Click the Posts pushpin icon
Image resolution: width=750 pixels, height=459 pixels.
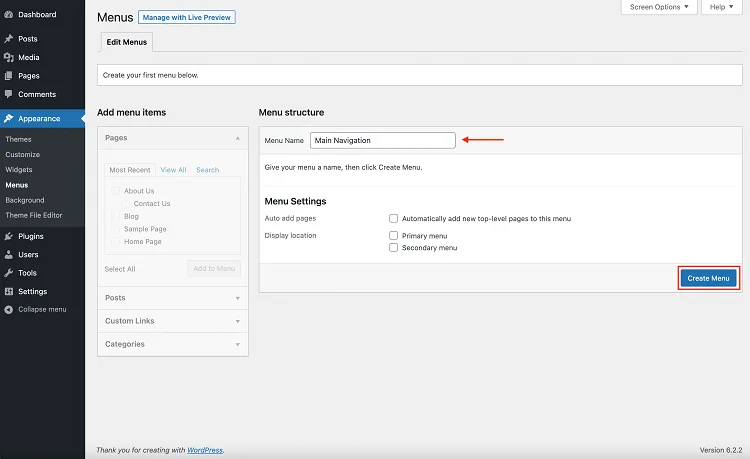[x=8, y=39]
